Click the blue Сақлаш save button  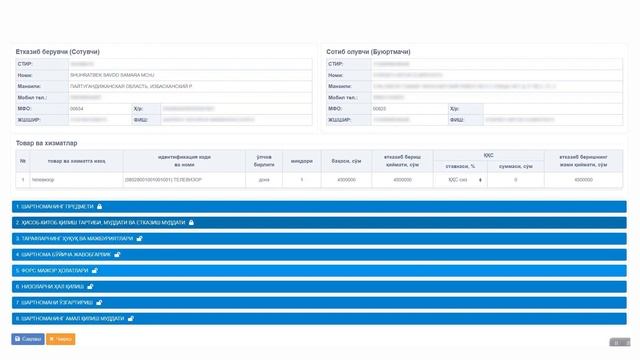[x=28, y=339]
